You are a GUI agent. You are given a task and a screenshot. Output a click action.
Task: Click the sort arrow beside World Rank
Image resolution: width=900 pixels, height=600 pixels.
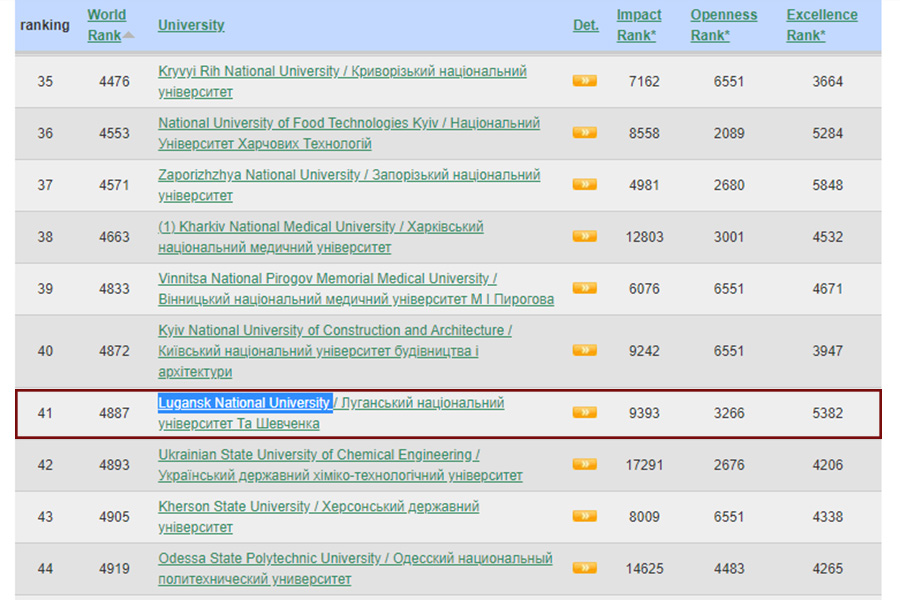click(x=129, y=36)
